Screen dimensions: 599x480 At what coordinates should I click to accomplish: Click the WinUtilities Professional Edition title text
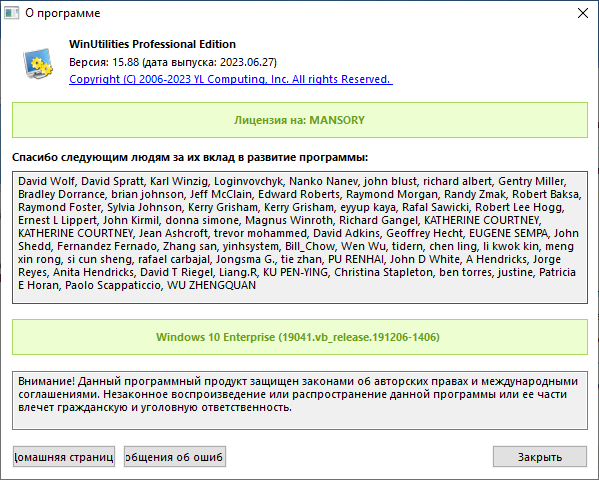pyautogui.click(x=152, y=44)
